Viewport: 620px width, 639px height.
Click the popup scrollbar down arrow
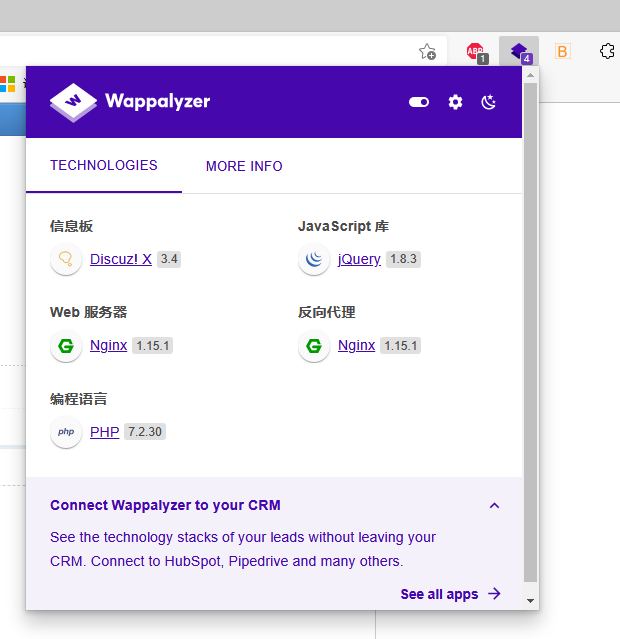[530, 601]
